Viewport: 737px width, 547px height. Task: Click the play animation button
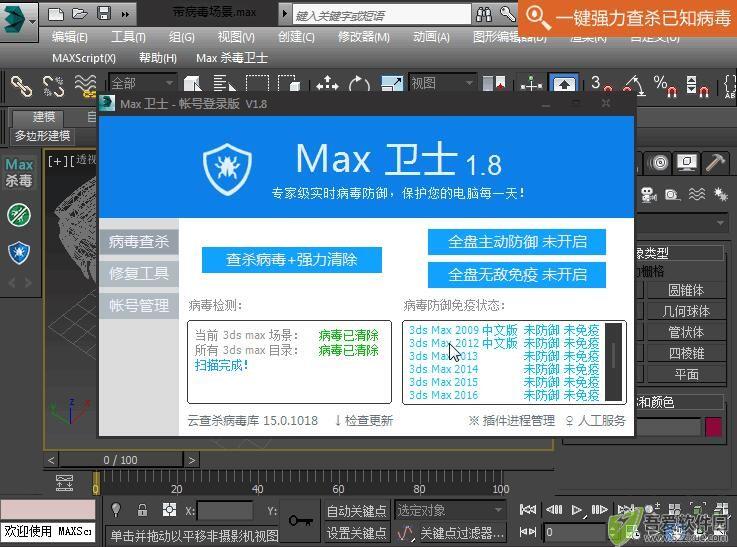[x=576, y=509]
